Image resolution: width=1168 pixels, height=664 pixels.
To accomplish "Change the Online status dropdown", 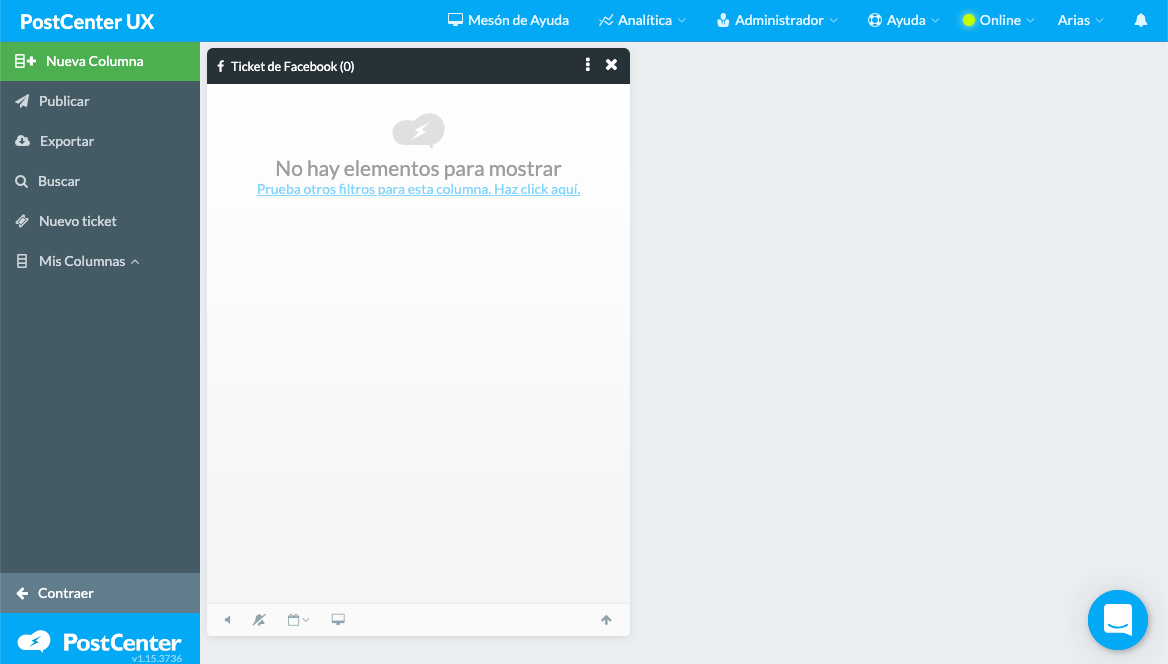I will tap(998, 20).
